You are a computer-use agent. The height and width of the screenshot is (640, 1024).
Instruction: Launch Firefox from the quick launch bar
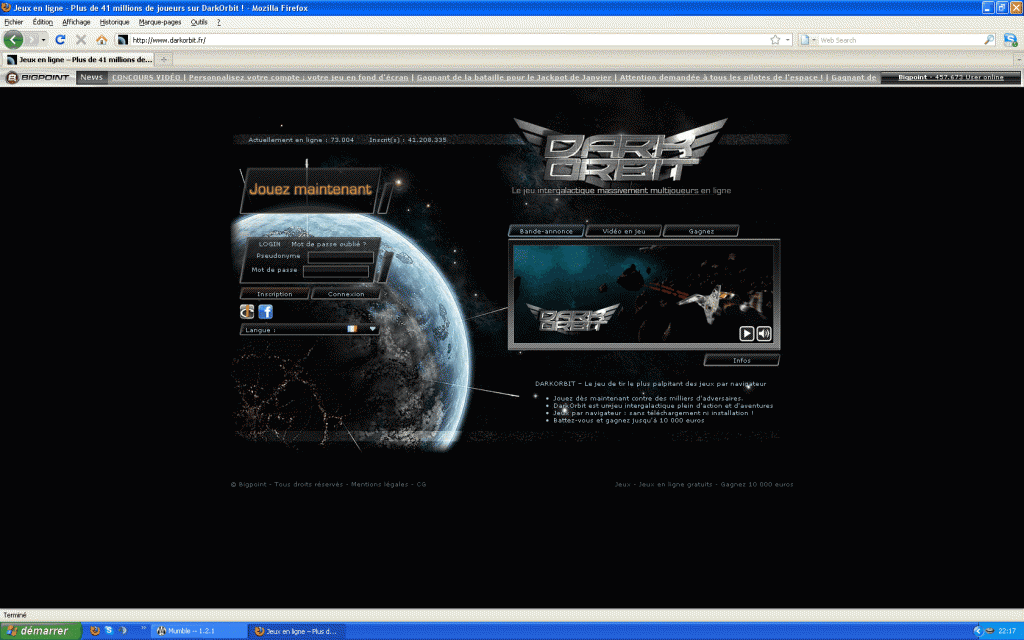click(x=95, y=631)
